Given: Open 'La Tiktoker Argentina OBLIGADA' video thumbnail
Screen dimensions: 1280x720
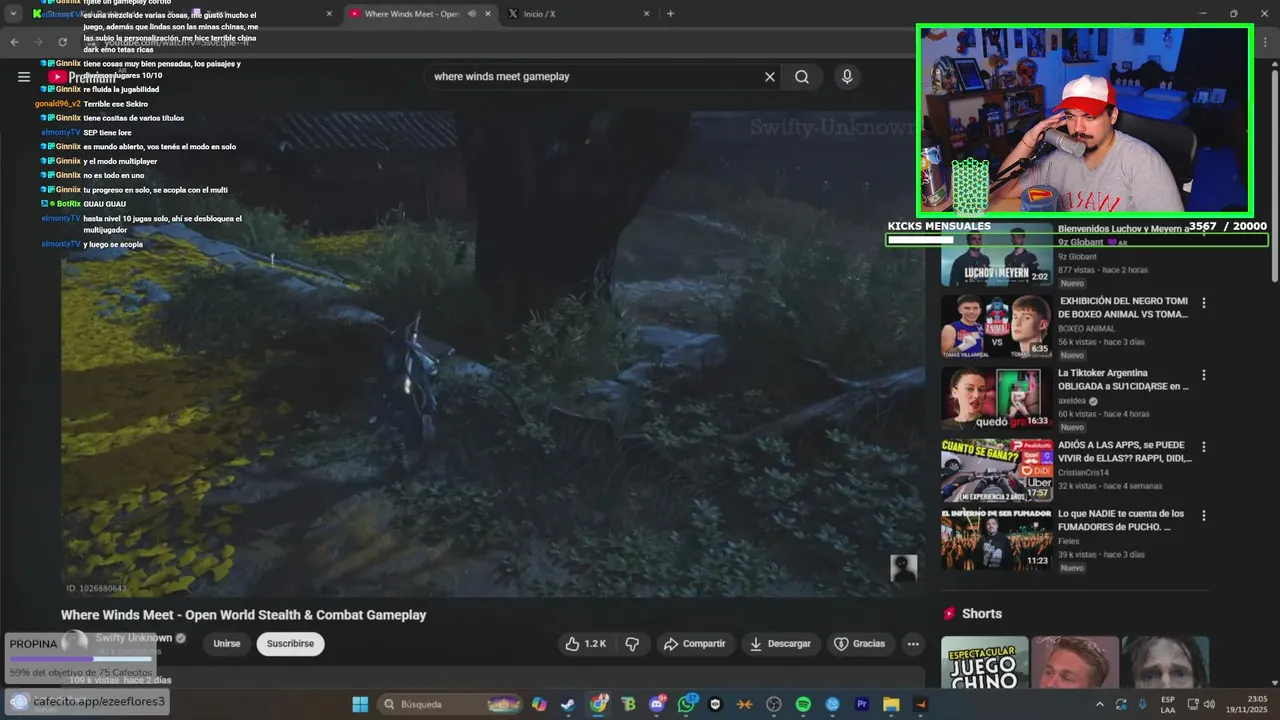Looking at the screenshot, I should [x=996, y=398].
